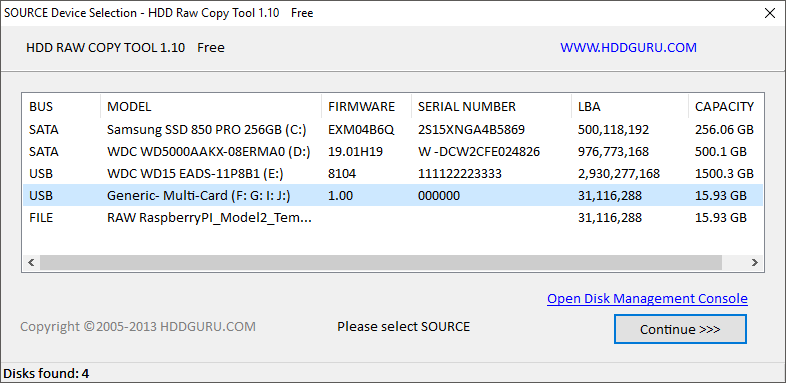The height and width of the screenshot is (383, 786).
Task: Visit the WWW.HDDGURU.COM link
Action: coord(628,48)
